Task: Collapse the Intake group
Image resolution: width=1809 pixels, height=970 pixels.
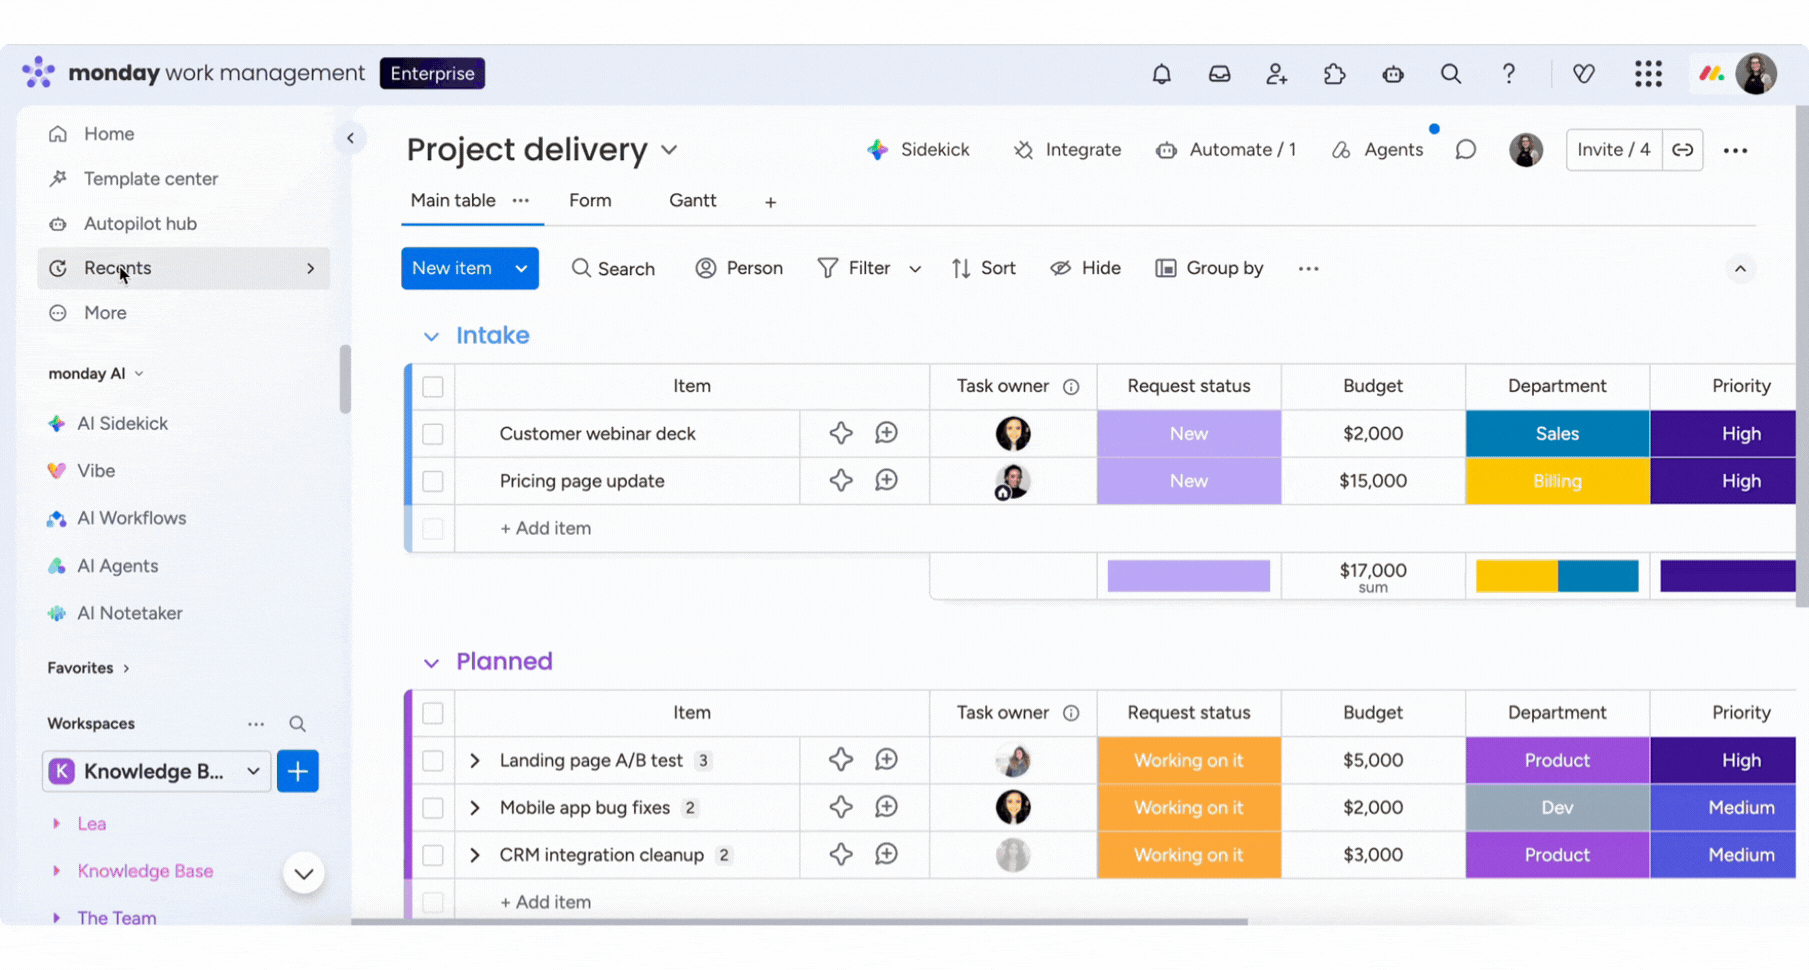Action: (x=431, y=337)
